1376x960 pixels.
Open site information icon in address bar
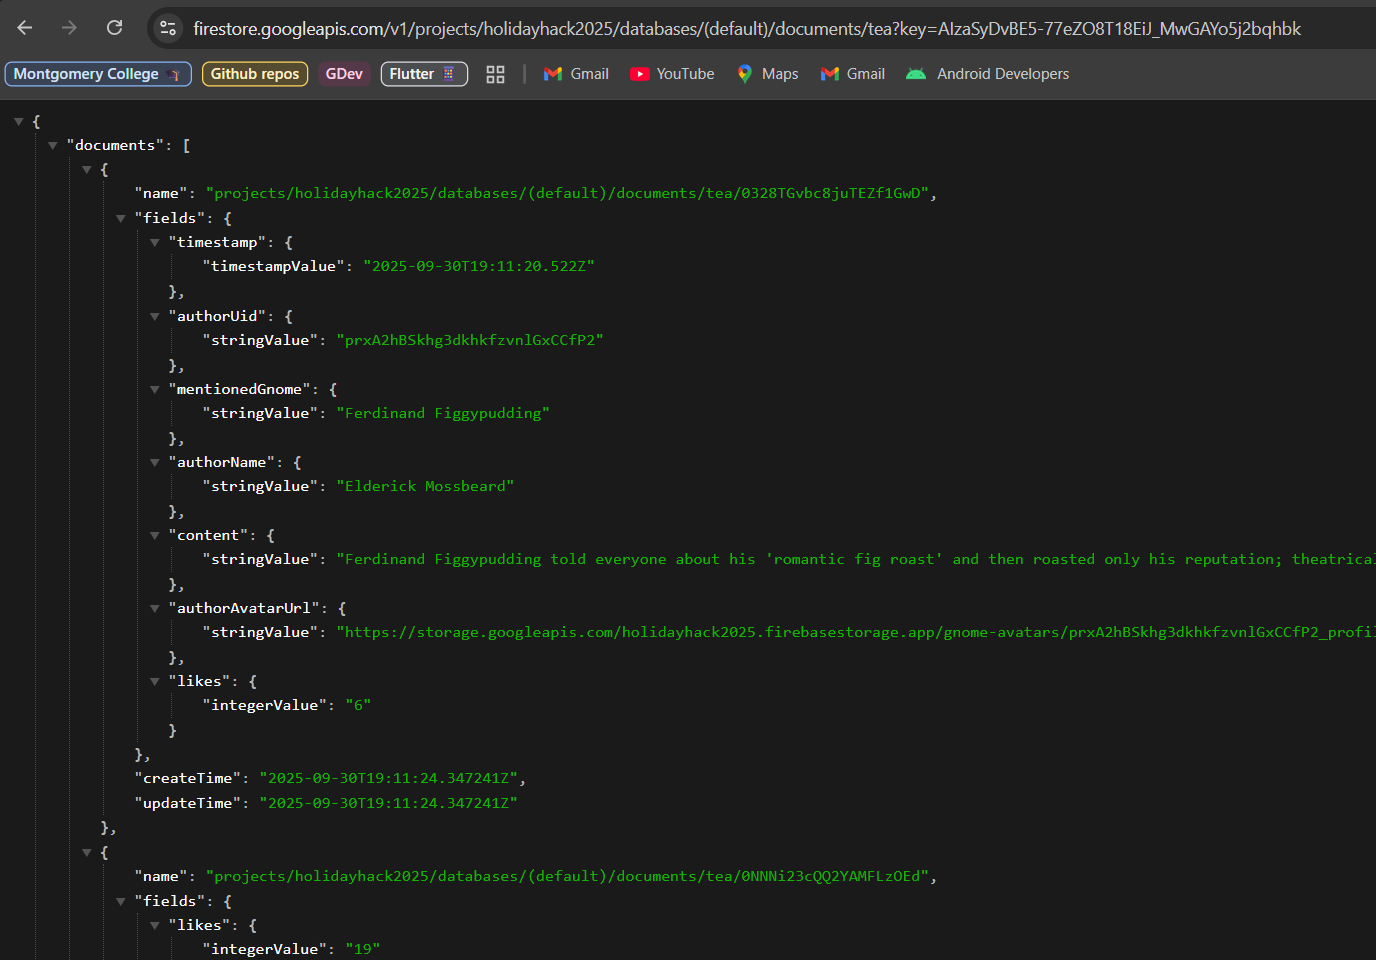(168, 28)
